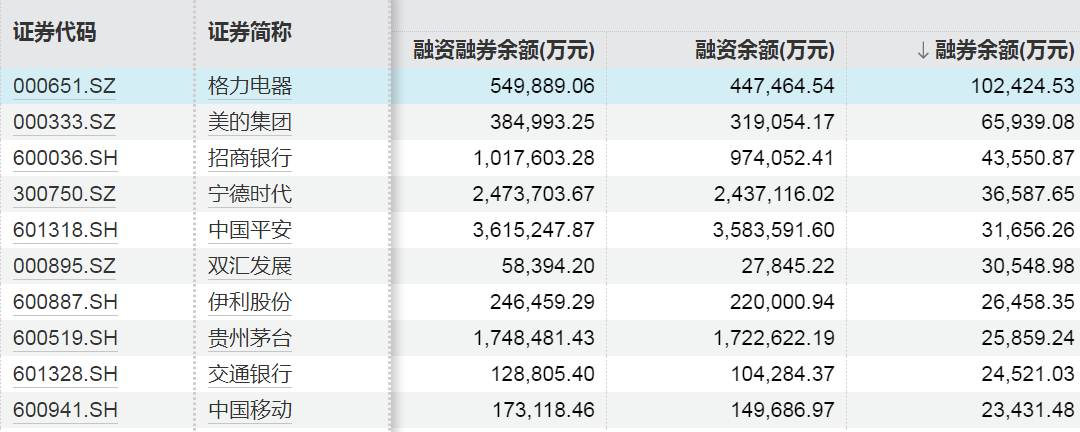
Task: Open 中国平安 stock name link
Action: [250, 230]
